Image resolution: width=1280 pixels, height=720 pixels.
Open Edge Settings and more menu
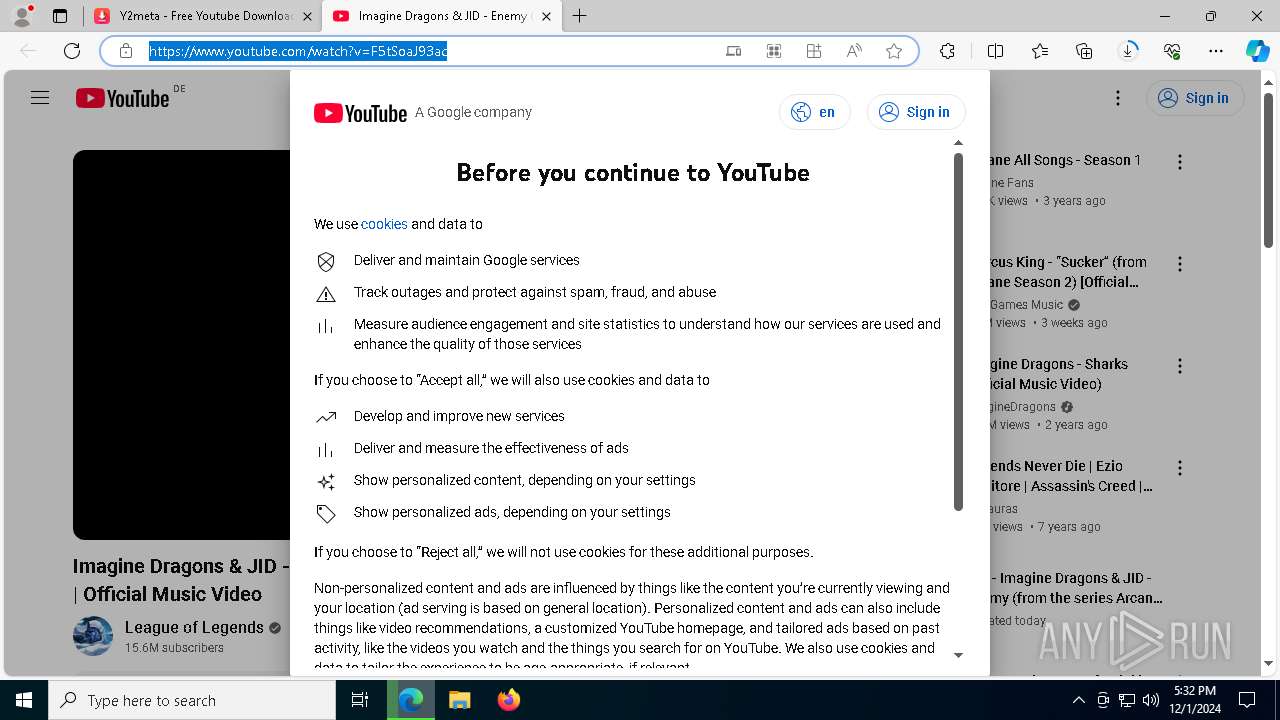click(x=1216, y=51)
